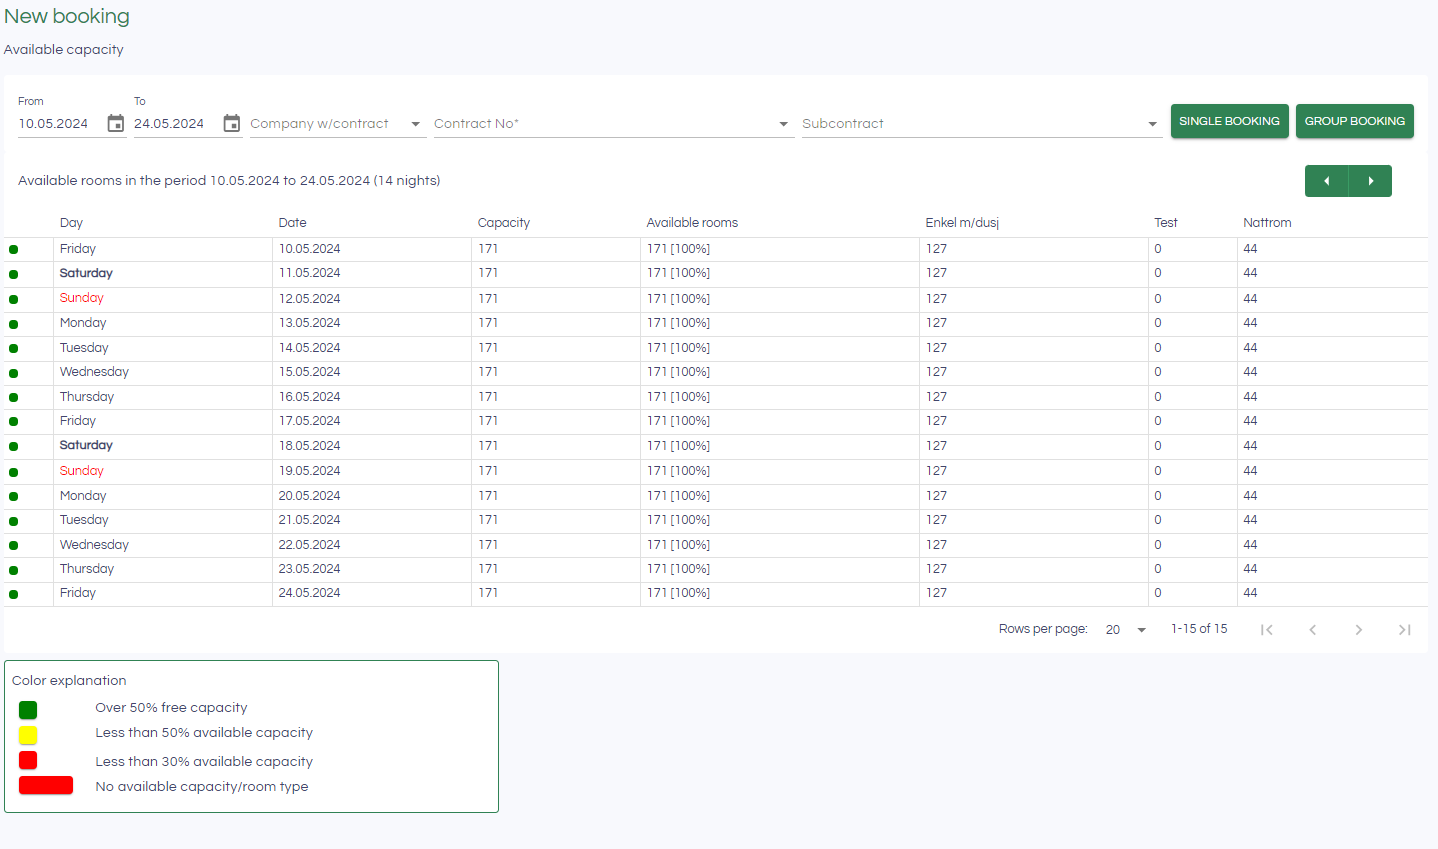Go to previous page of table

click(x=1312, y=630)
